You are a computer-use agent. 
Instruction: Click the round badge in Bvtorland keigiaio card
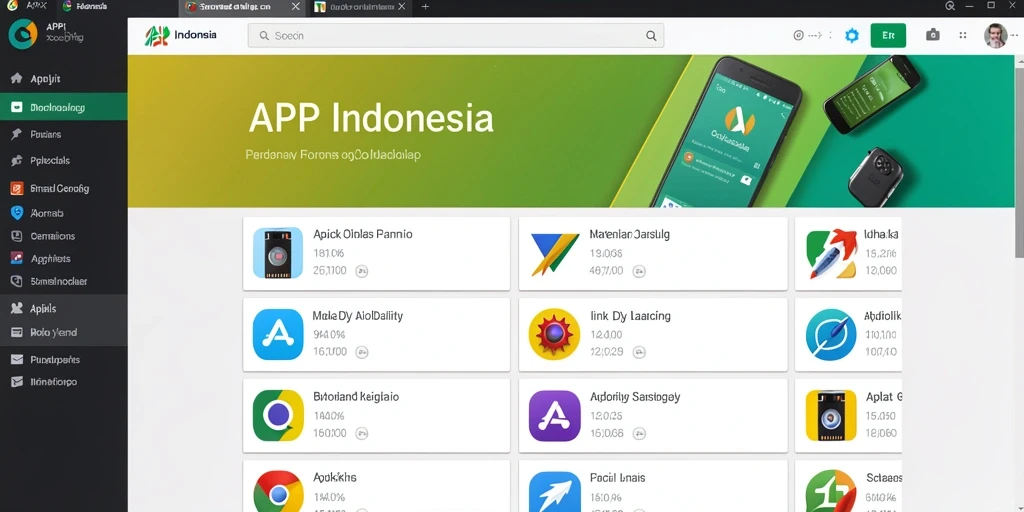point(361,432)
